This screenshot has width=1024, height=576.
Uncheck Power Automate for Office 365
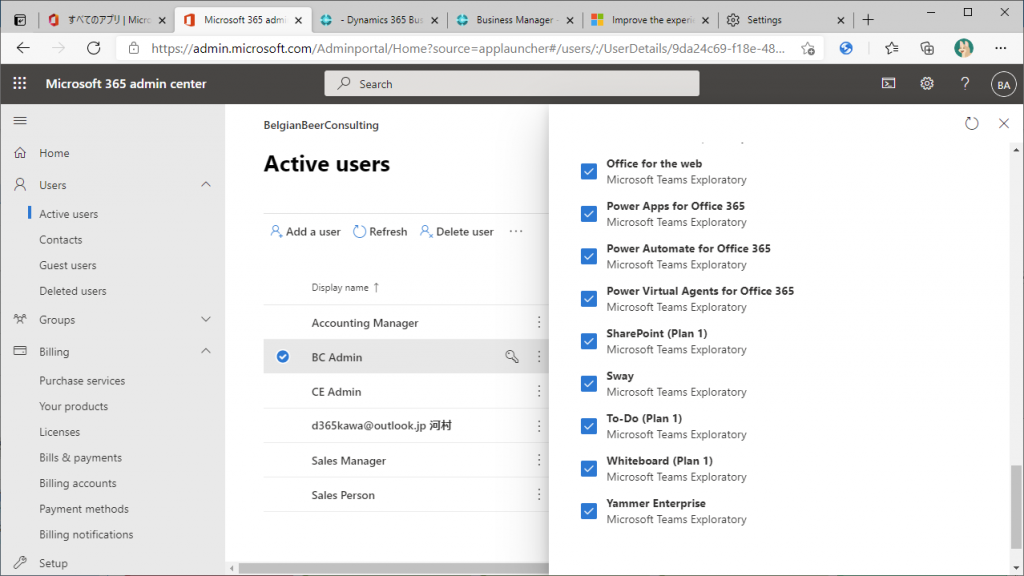588,256
